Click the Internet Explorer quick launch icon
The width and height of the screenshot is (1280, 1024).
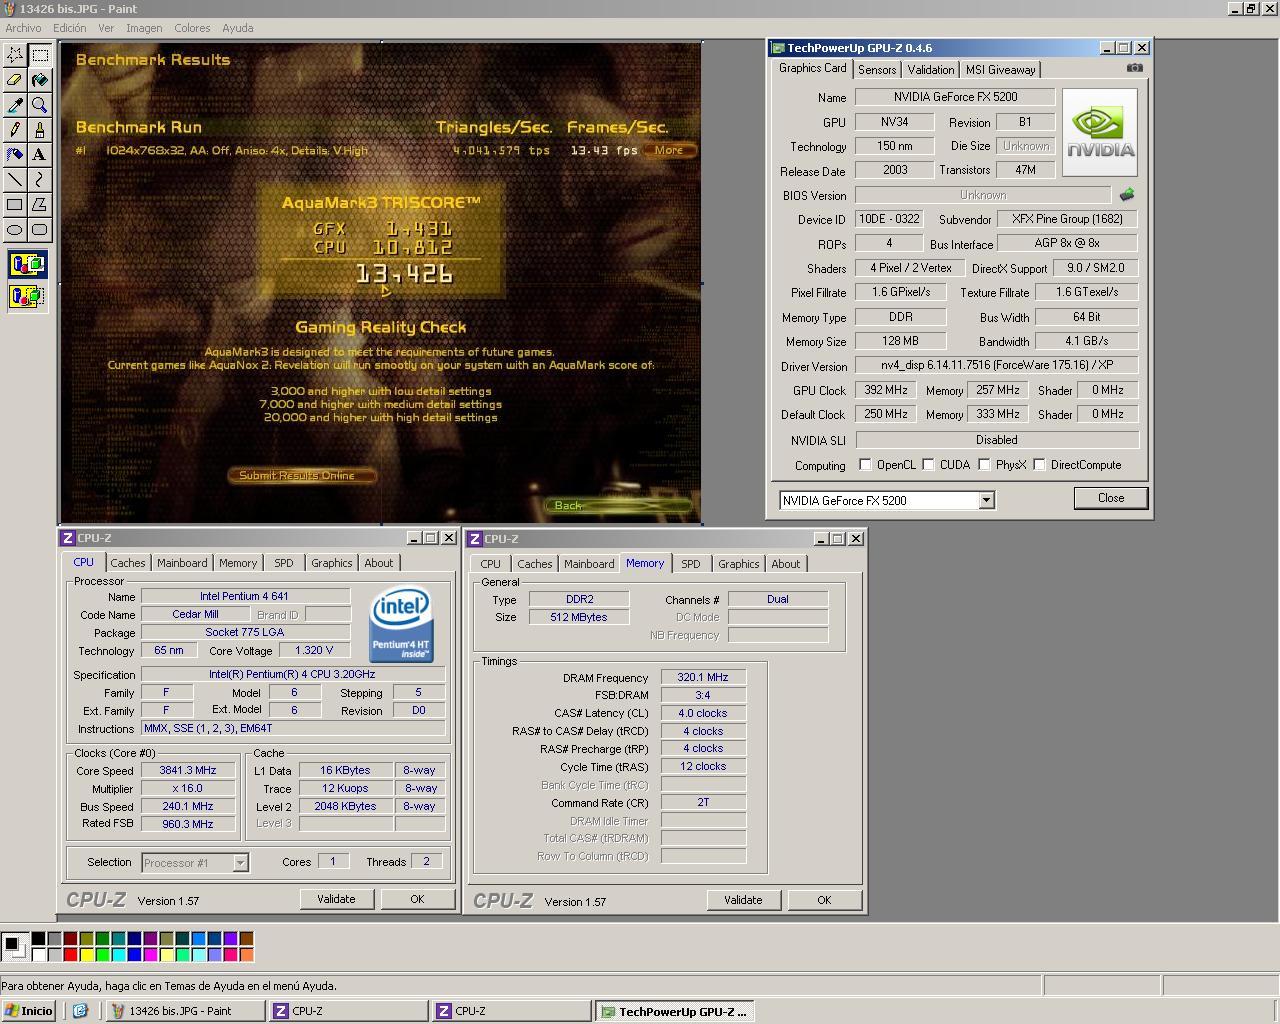point(80,1011)
